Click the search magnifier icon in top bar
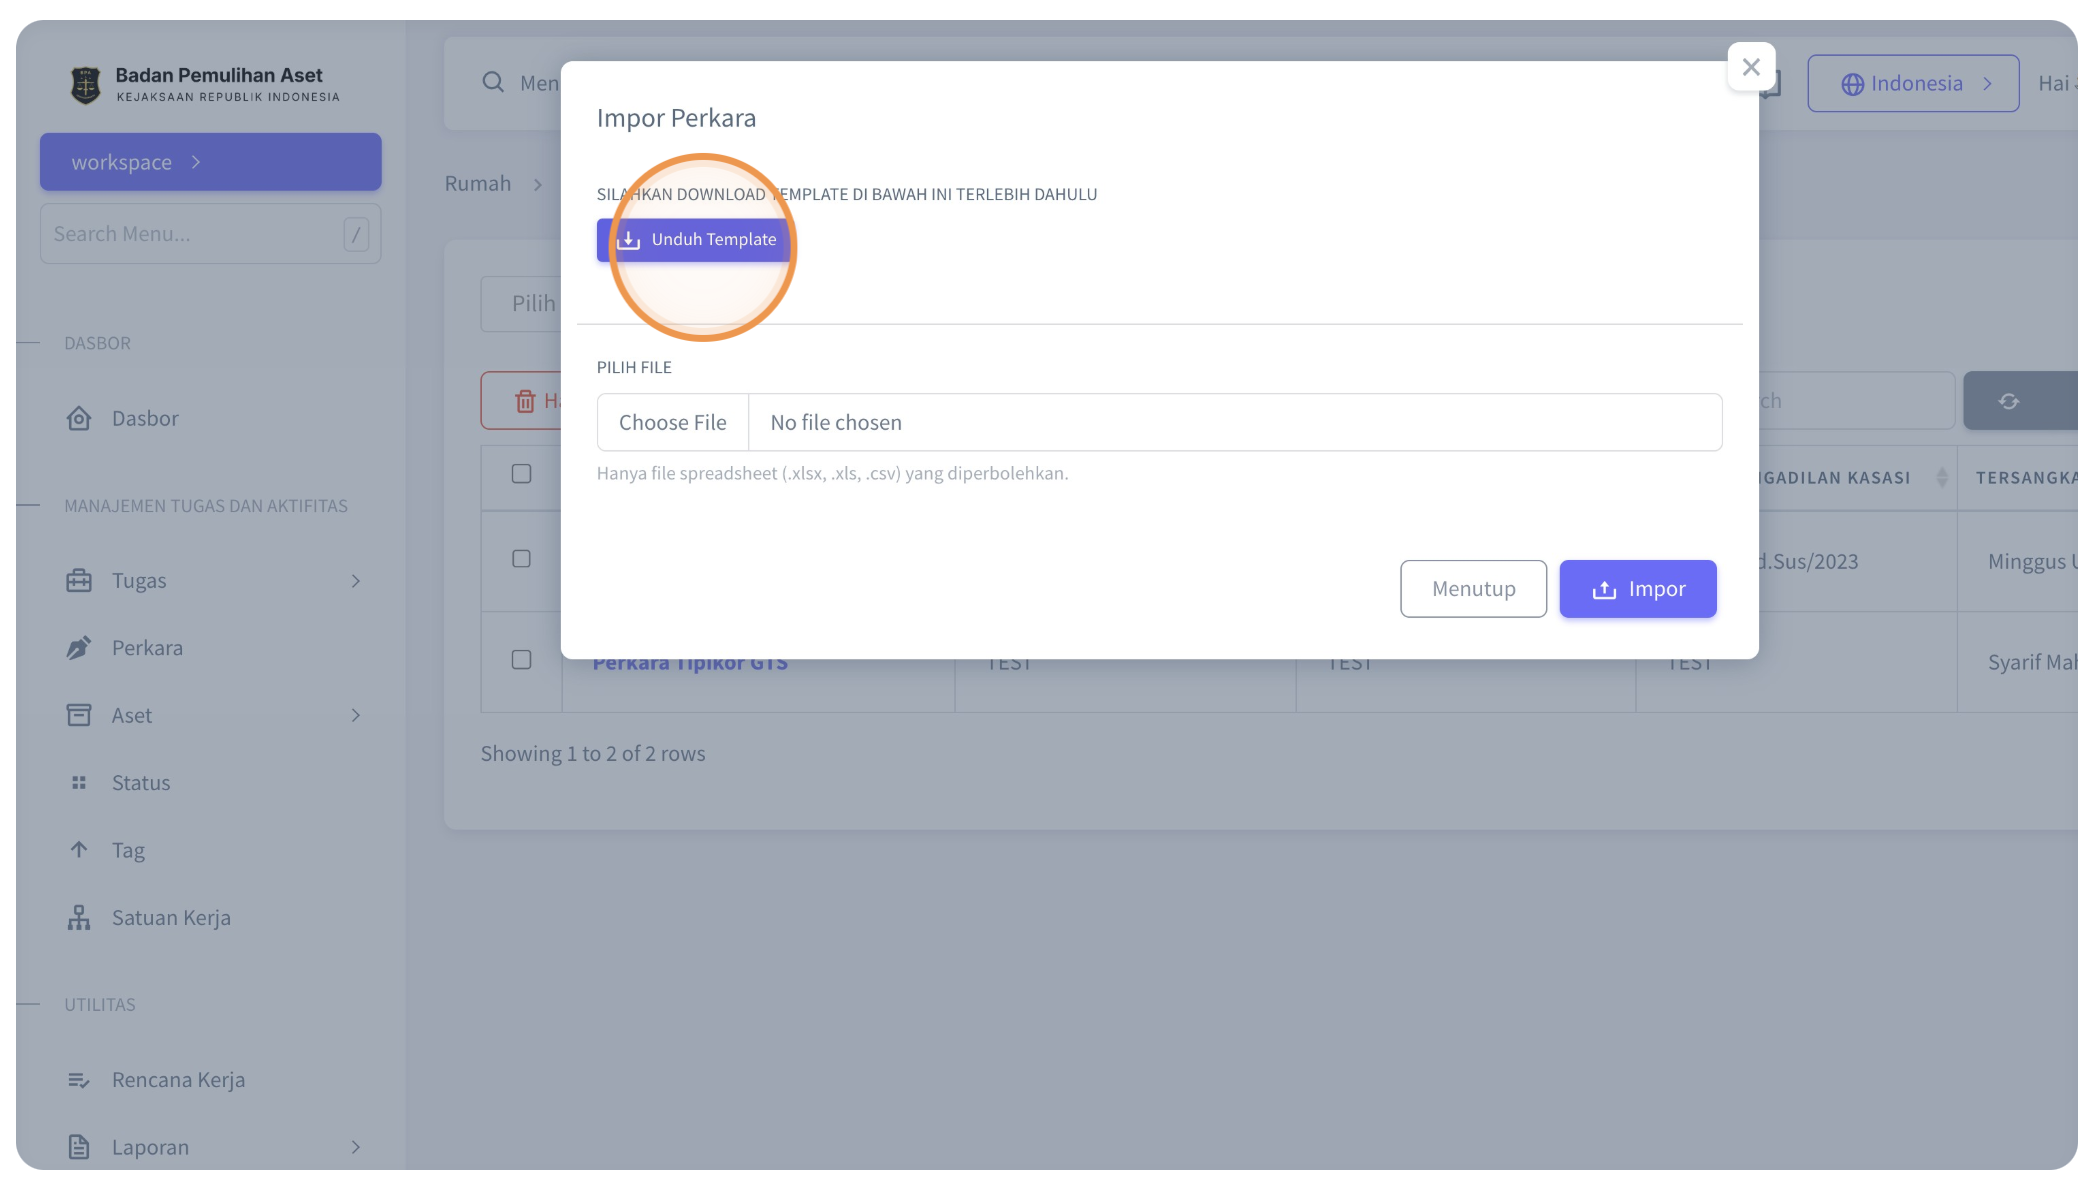 click(x=493, y=82)
